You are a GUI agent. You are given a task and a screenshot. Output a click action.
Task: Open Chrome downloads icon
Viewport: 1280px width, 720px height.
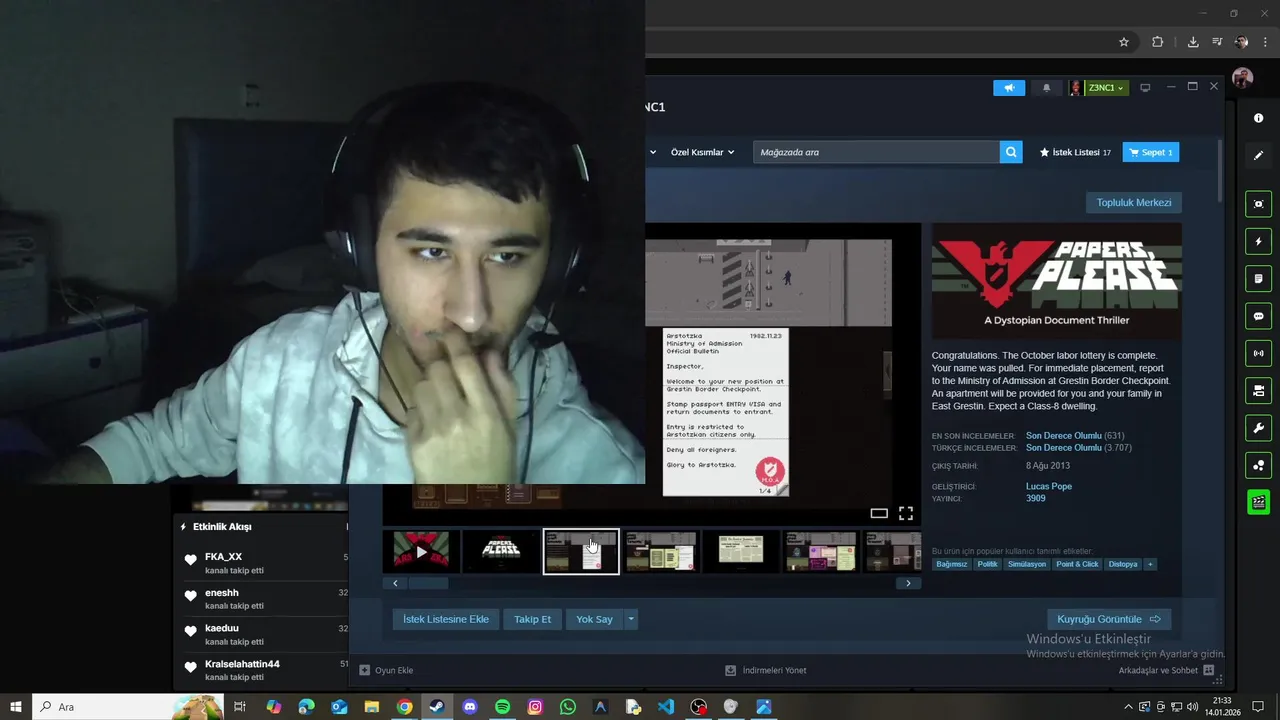coord(1193,42)
